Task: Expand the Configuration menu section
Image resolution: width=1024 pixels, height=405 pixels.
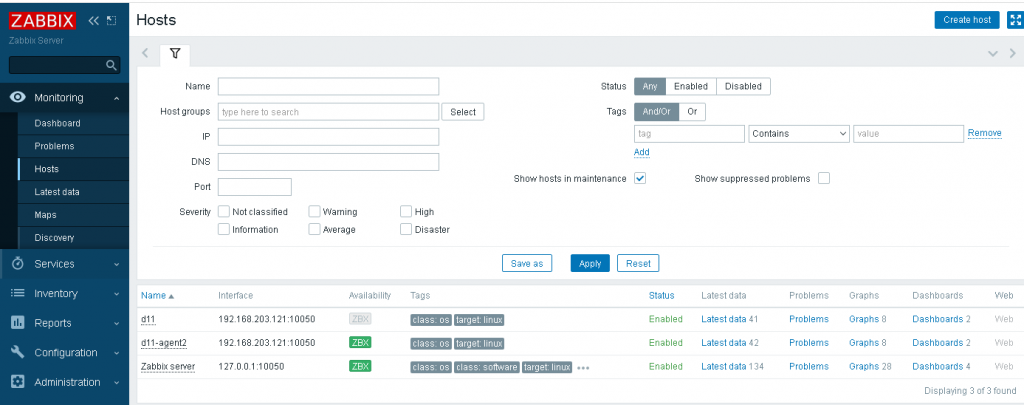Action: point(116,353)
